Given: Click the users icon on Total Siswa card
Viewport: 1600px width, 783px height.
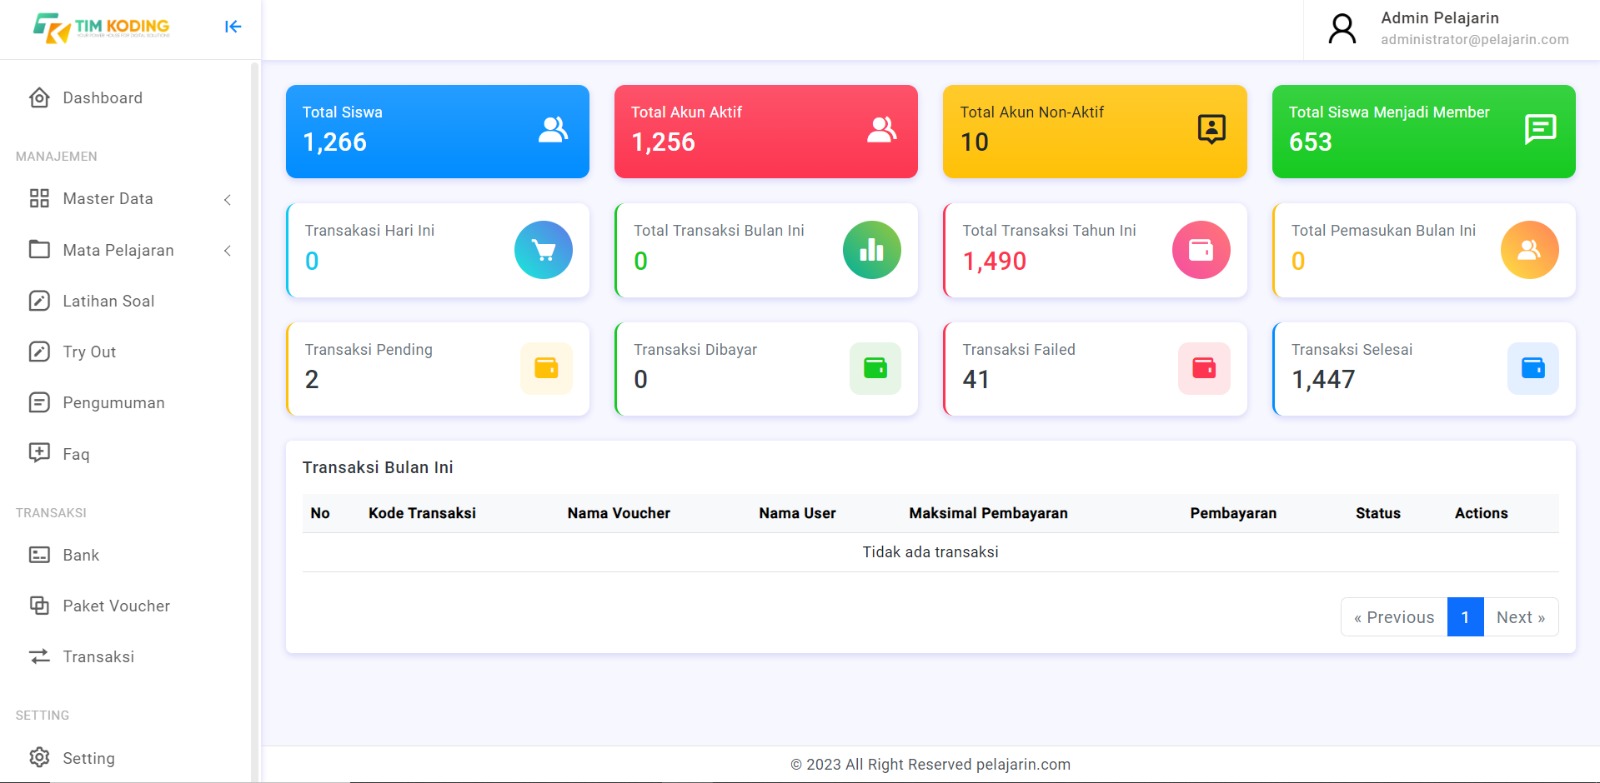Looking at the screenshot, I should (x=553, y=129).
